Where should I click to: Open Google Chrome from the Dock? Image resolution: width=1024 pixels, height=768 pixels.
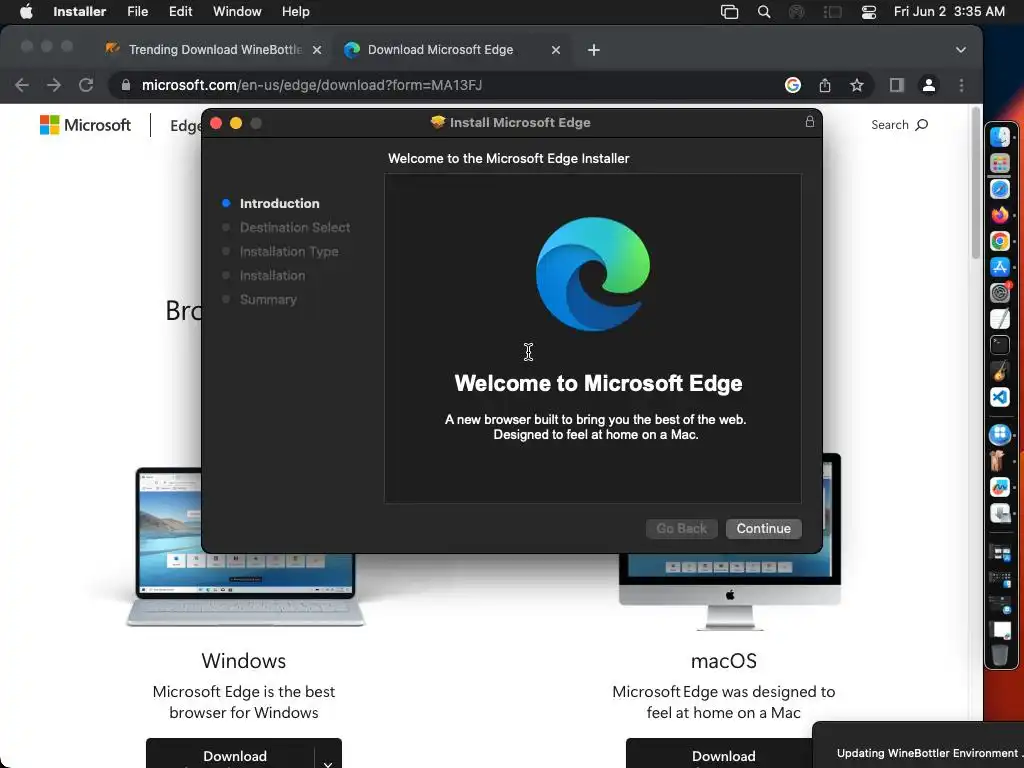point(1000,241)
